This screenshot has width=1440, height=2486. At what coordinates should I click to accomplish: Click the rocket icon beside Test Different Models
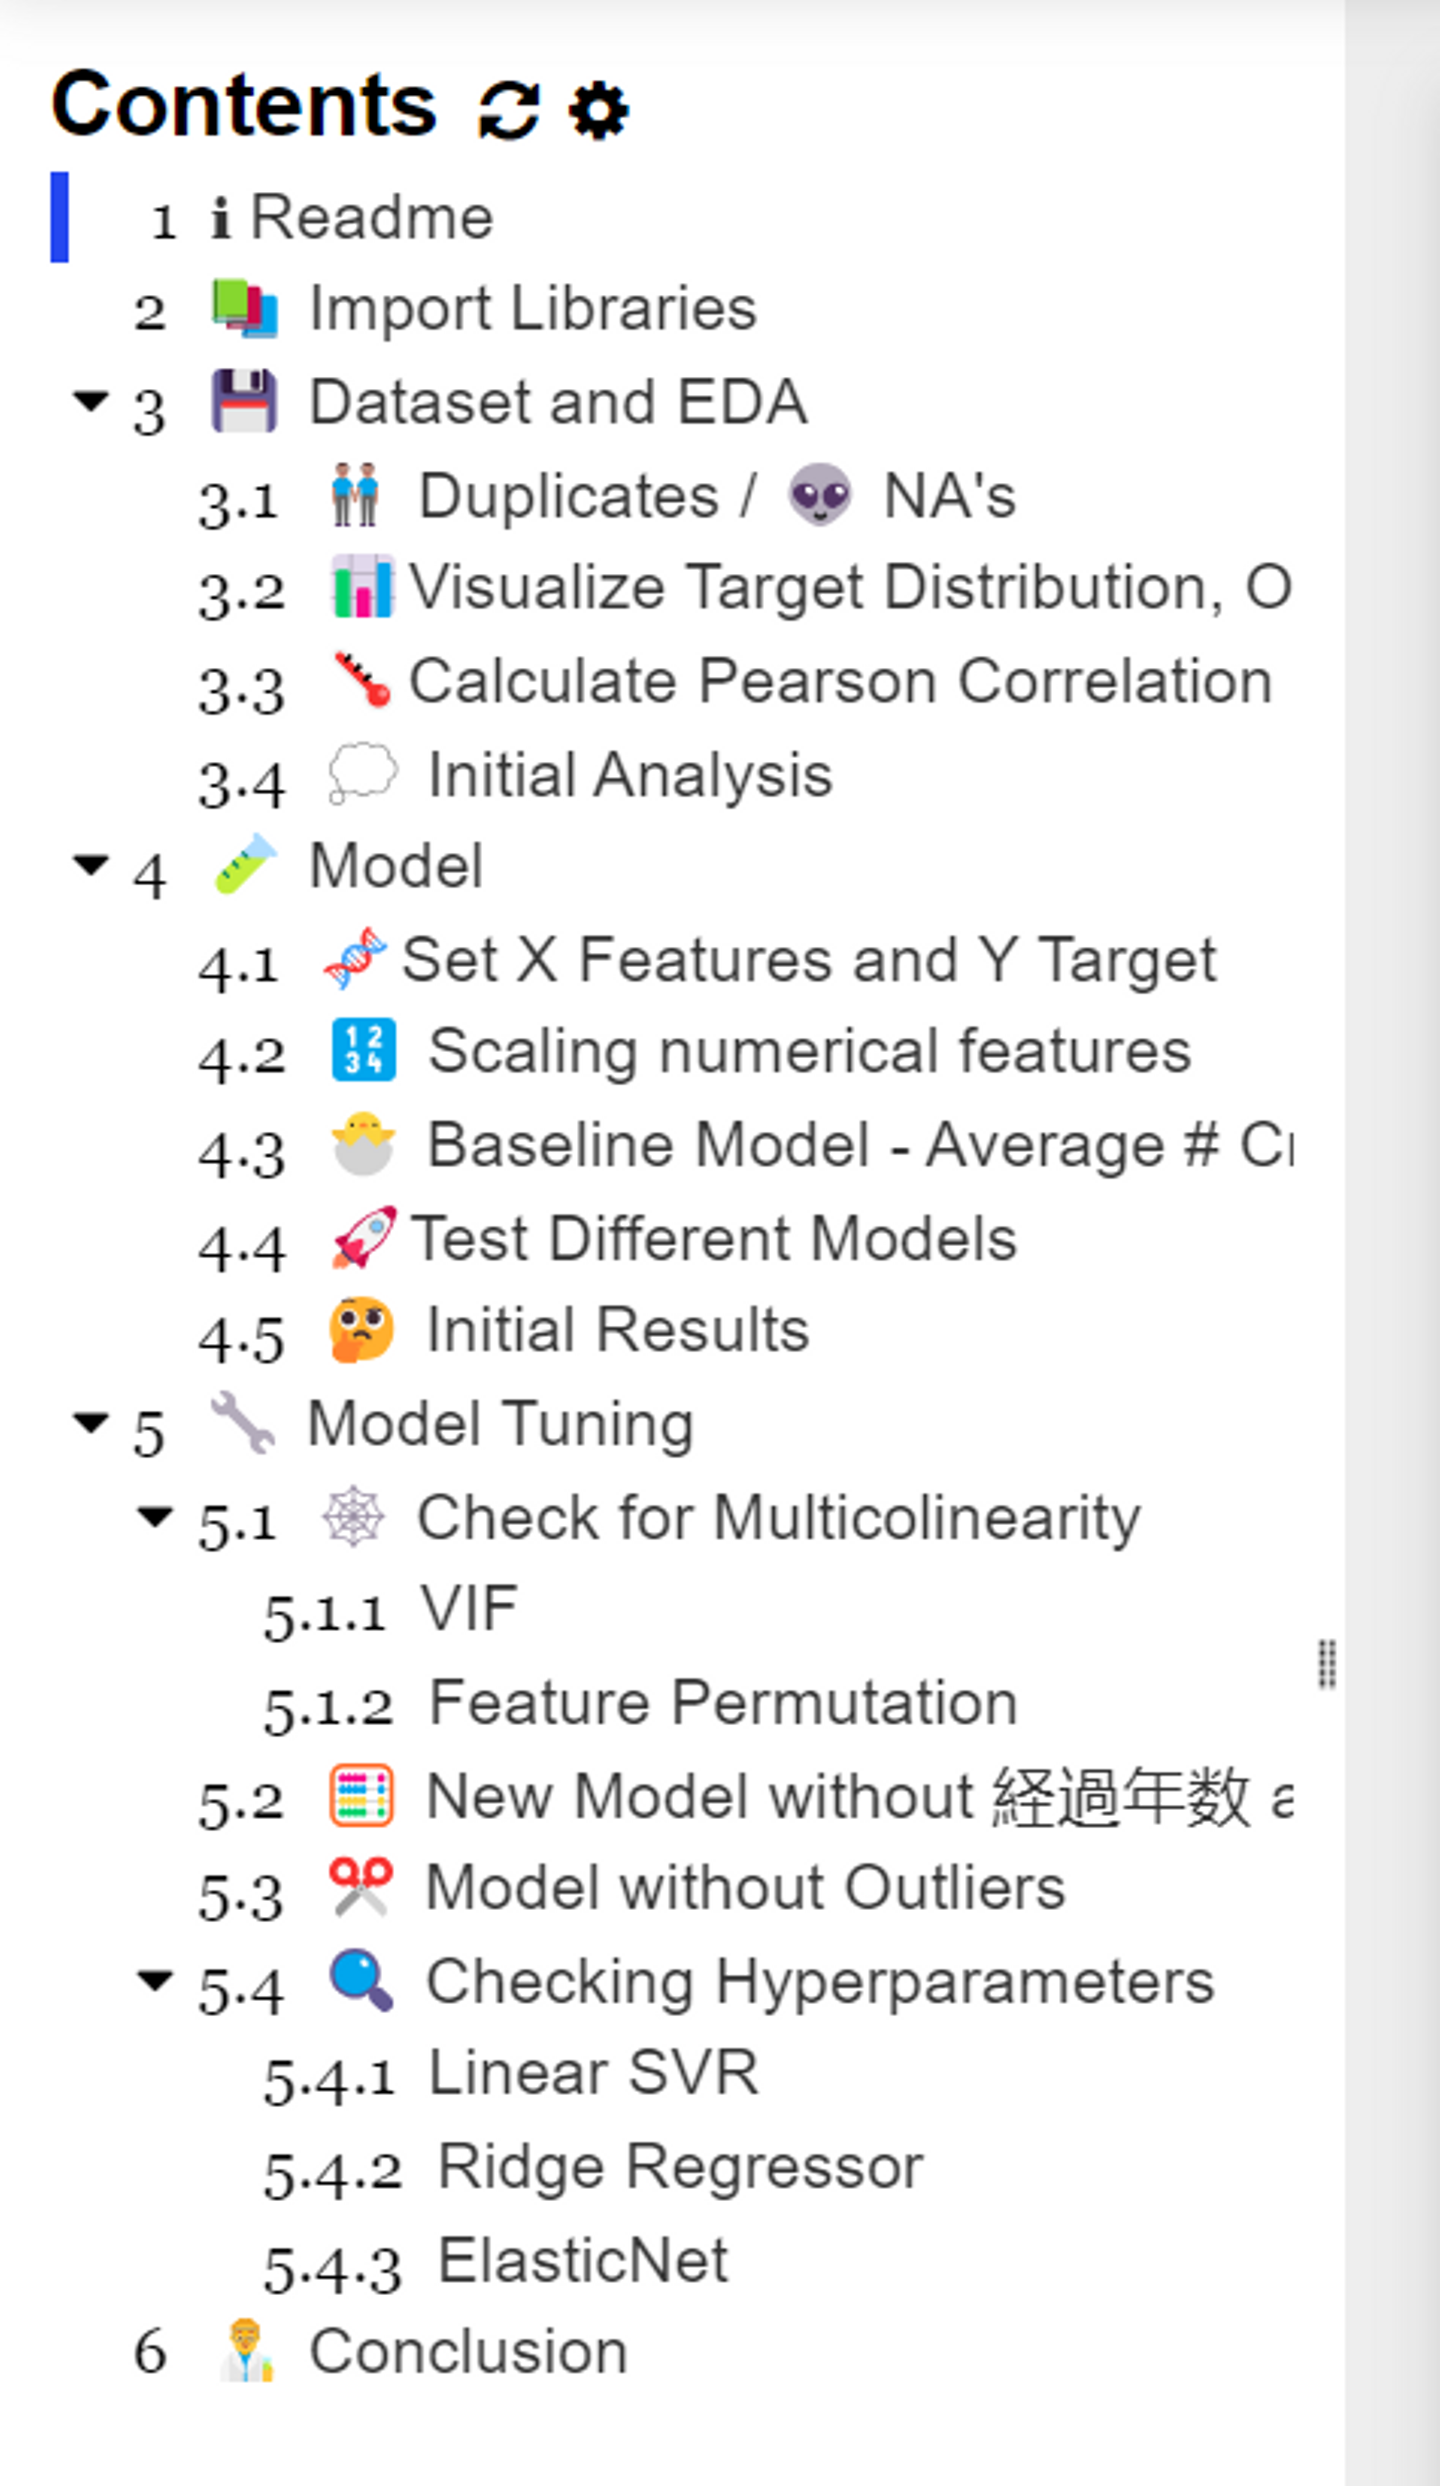click(363, 1238)
